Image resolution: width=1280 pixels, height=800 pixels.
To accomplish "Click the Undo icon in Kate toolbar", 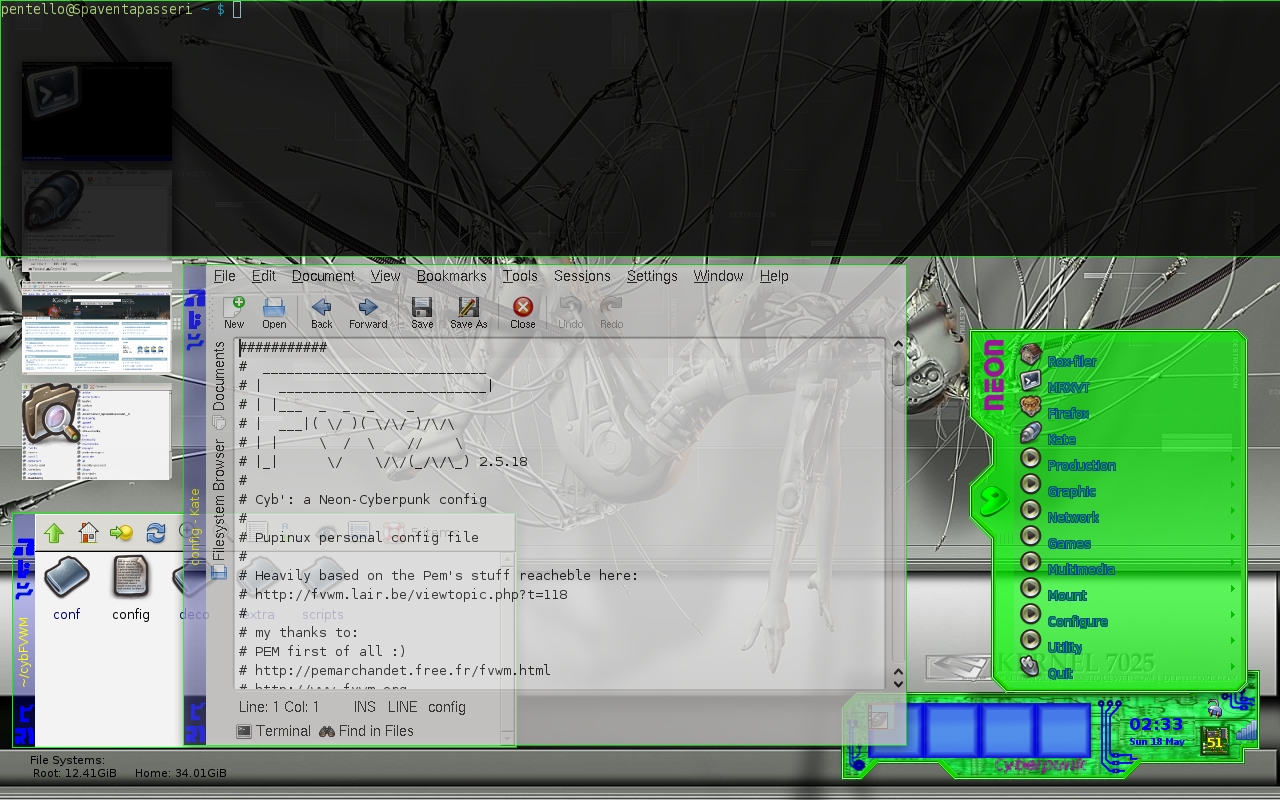I will point(570,312).
